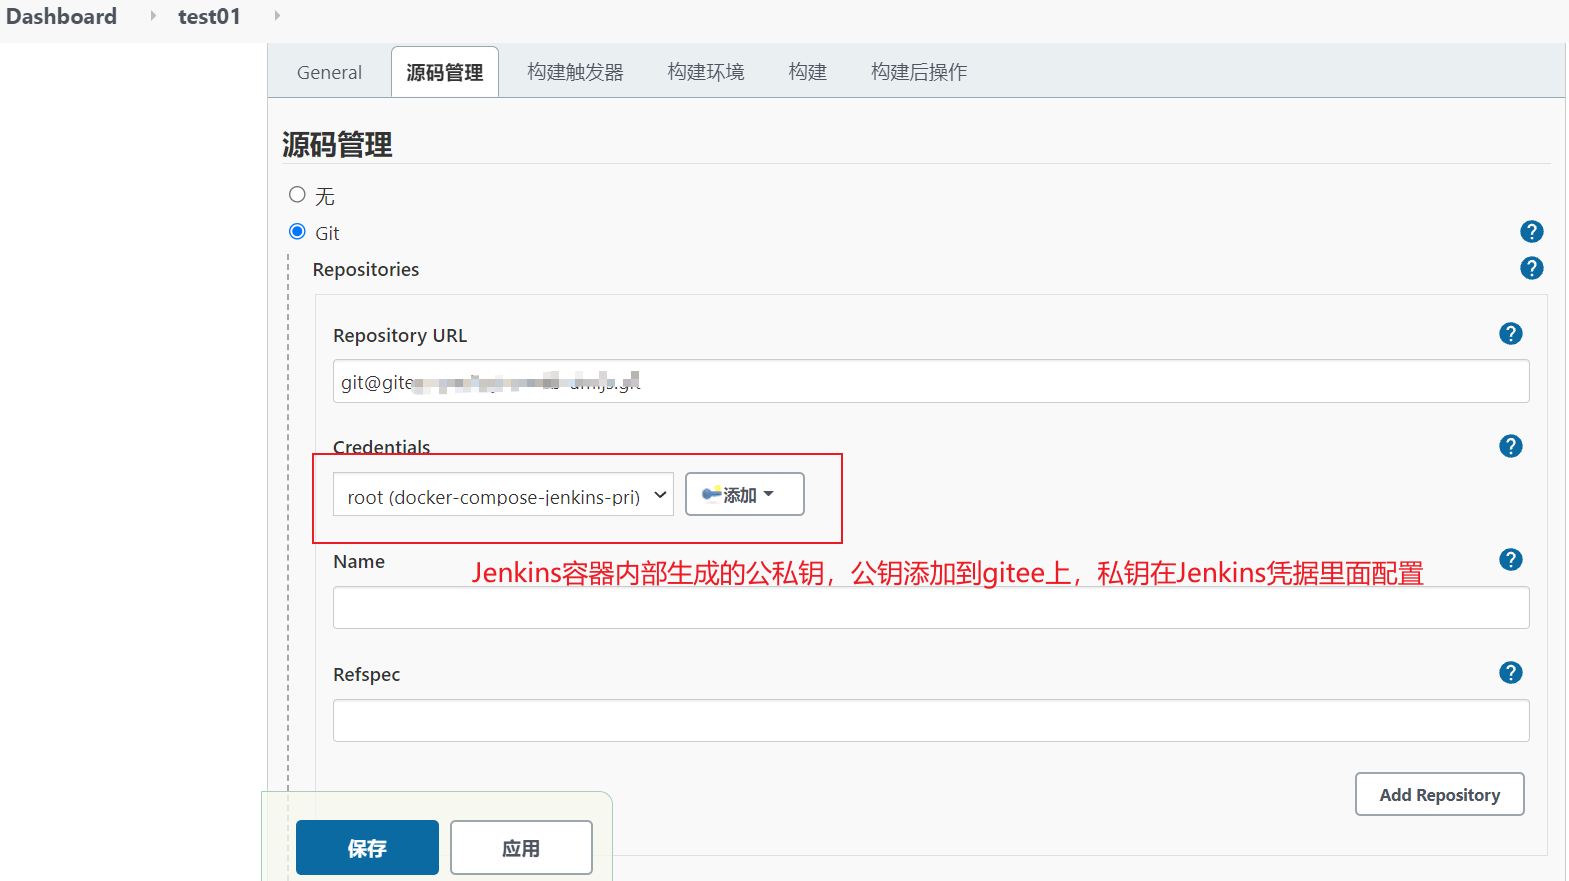Show help for Repository URL field
The height and width of the screenshot is (881, 1569).
(1510, 334)
